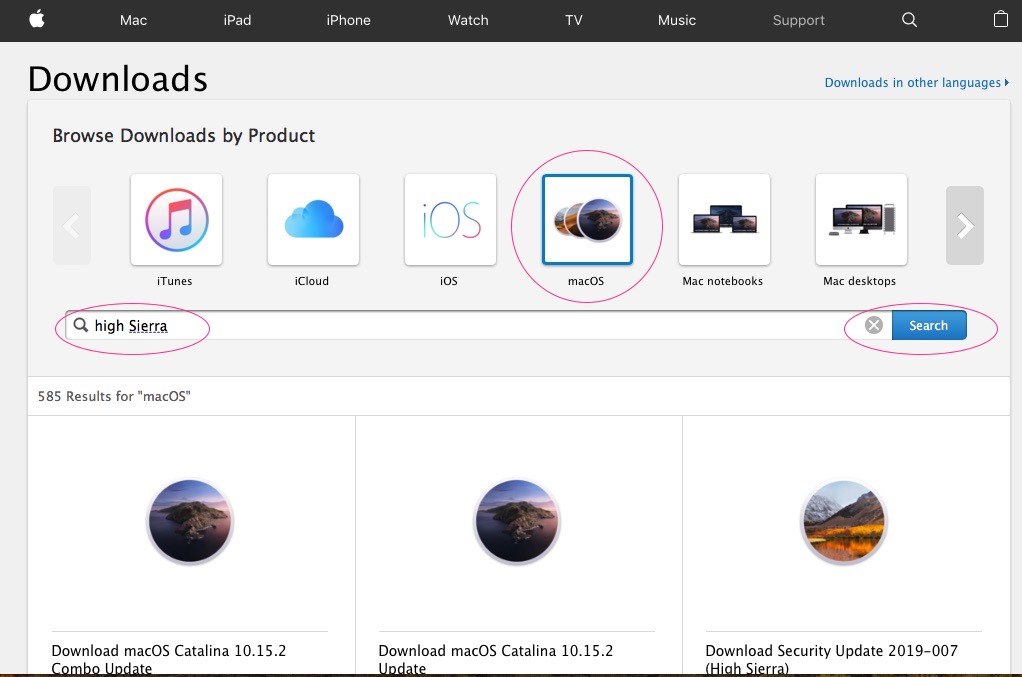Open the shopping bag icon

click(x=1000, y=19)
